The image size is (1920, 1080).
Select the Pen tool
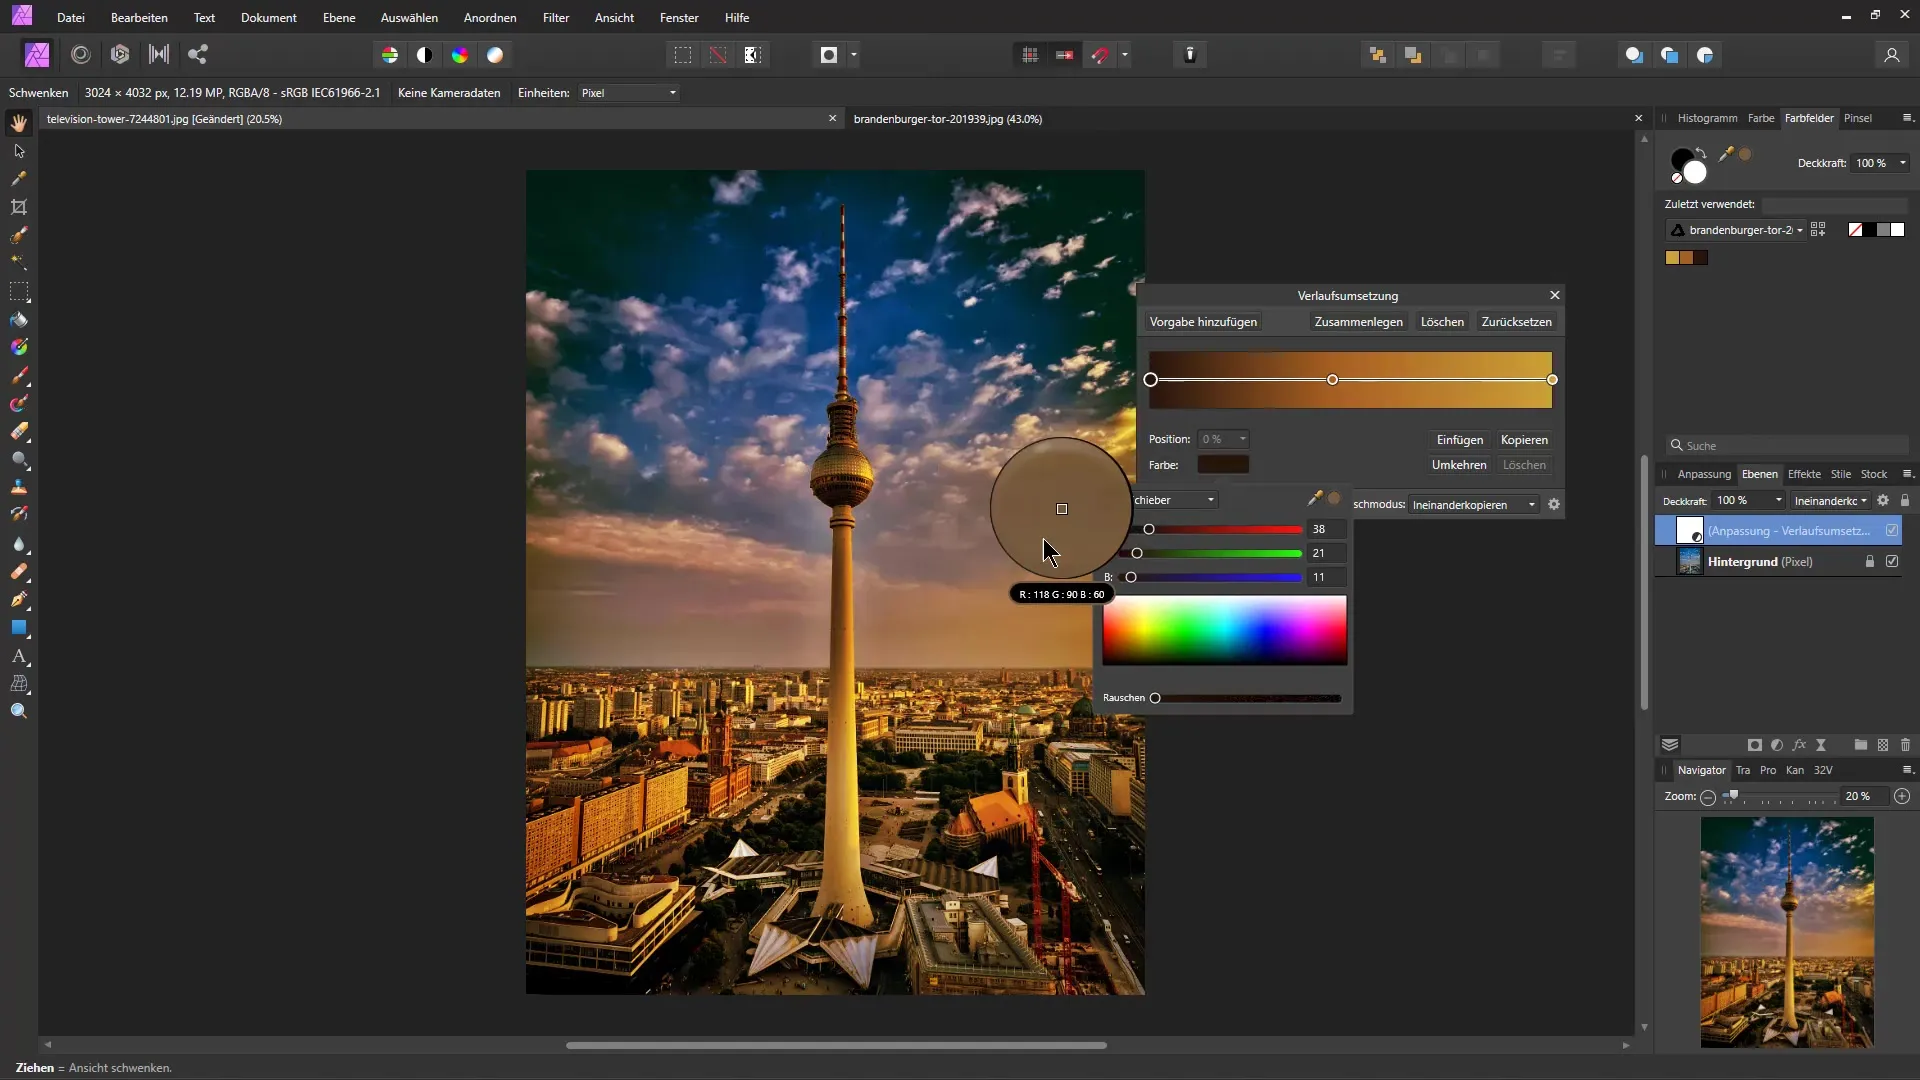tap(19, 600)
